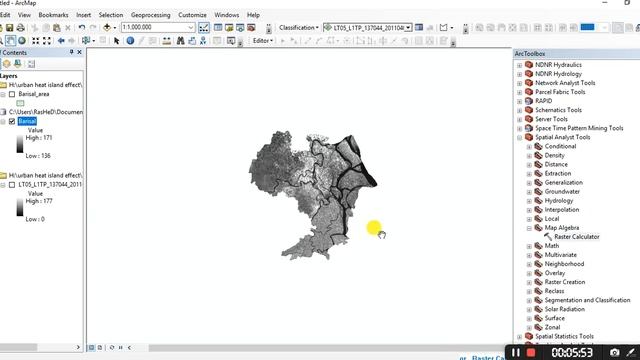Screen dimensions: 640x360
Task: Open the map scale 1:1,000,000 dropdown
Action: pos(191,28)
